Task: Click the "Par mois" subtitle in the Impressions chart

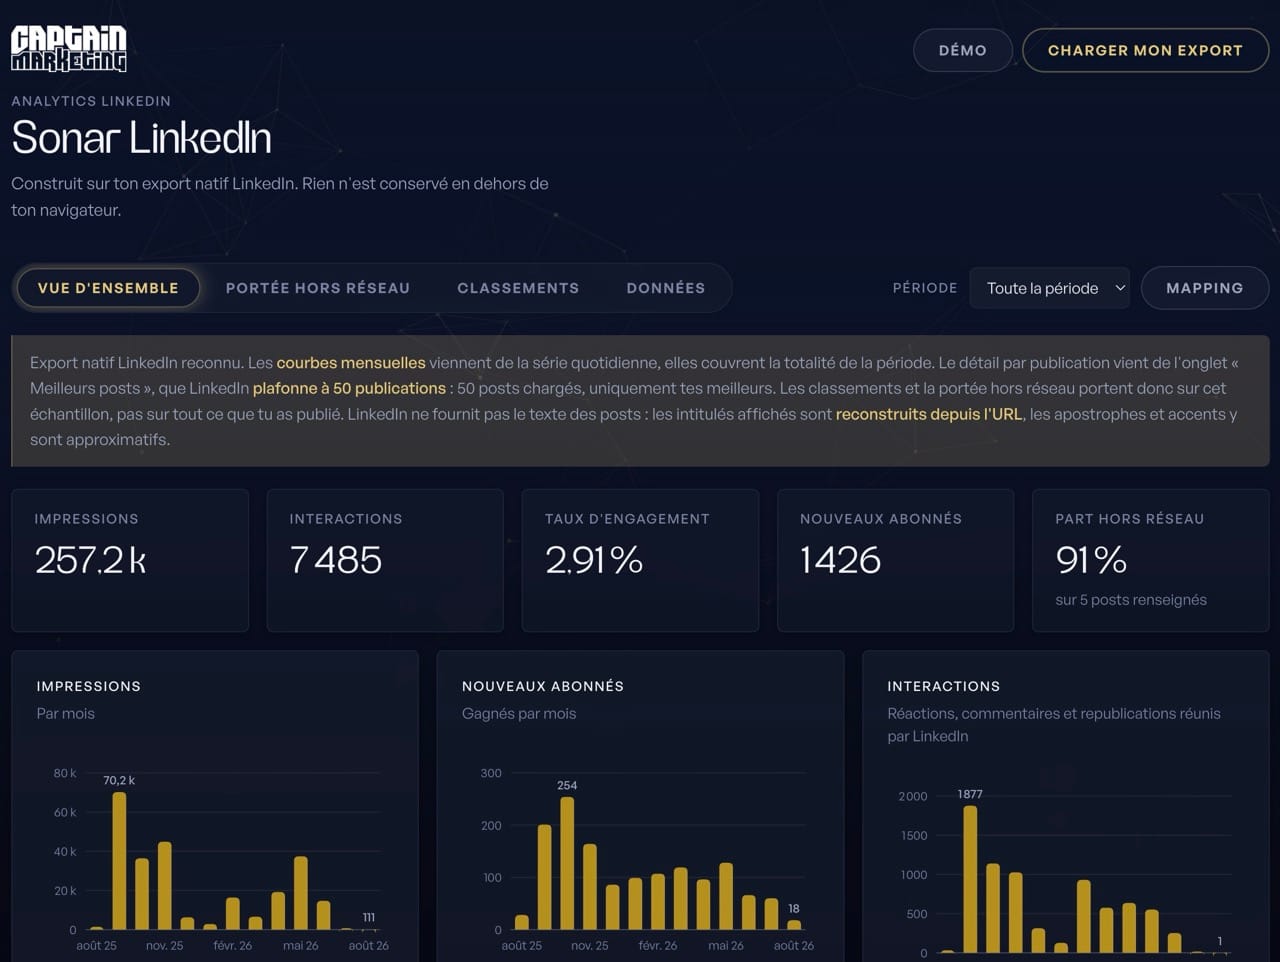Action: pos(66,713)
